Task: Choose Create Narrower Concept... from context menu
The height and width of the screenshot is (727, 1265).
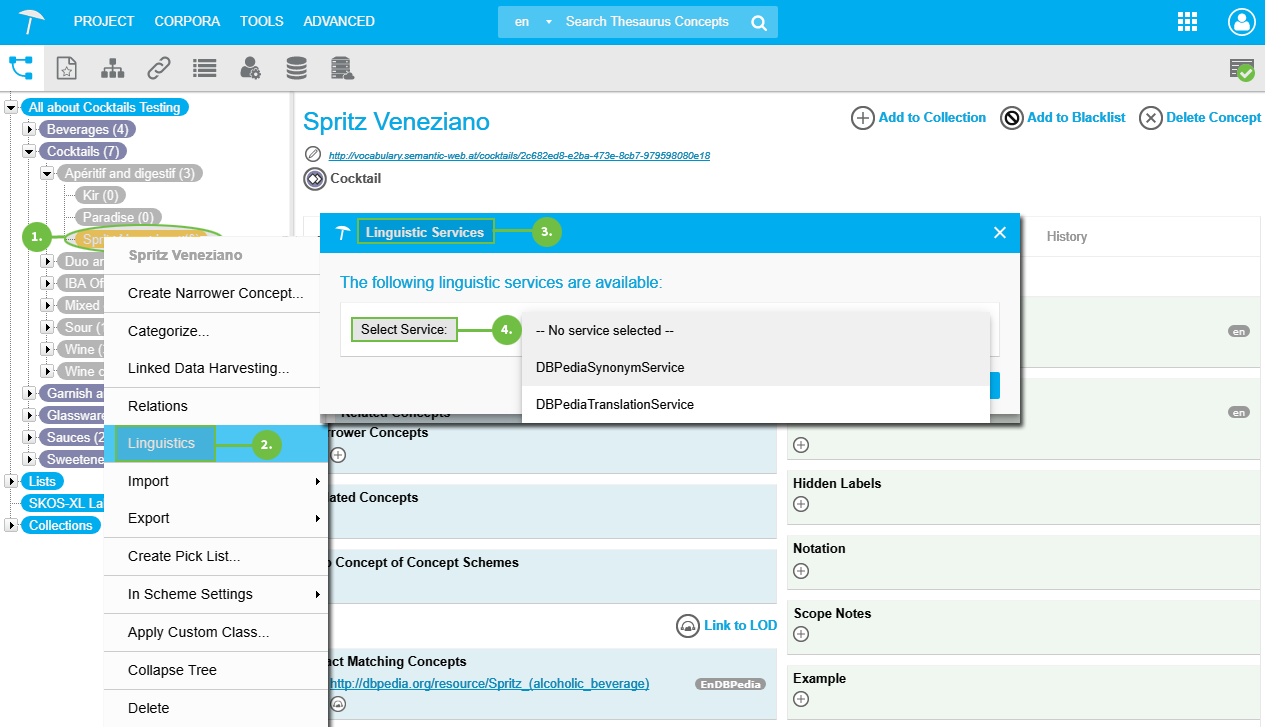Action: 216,293
